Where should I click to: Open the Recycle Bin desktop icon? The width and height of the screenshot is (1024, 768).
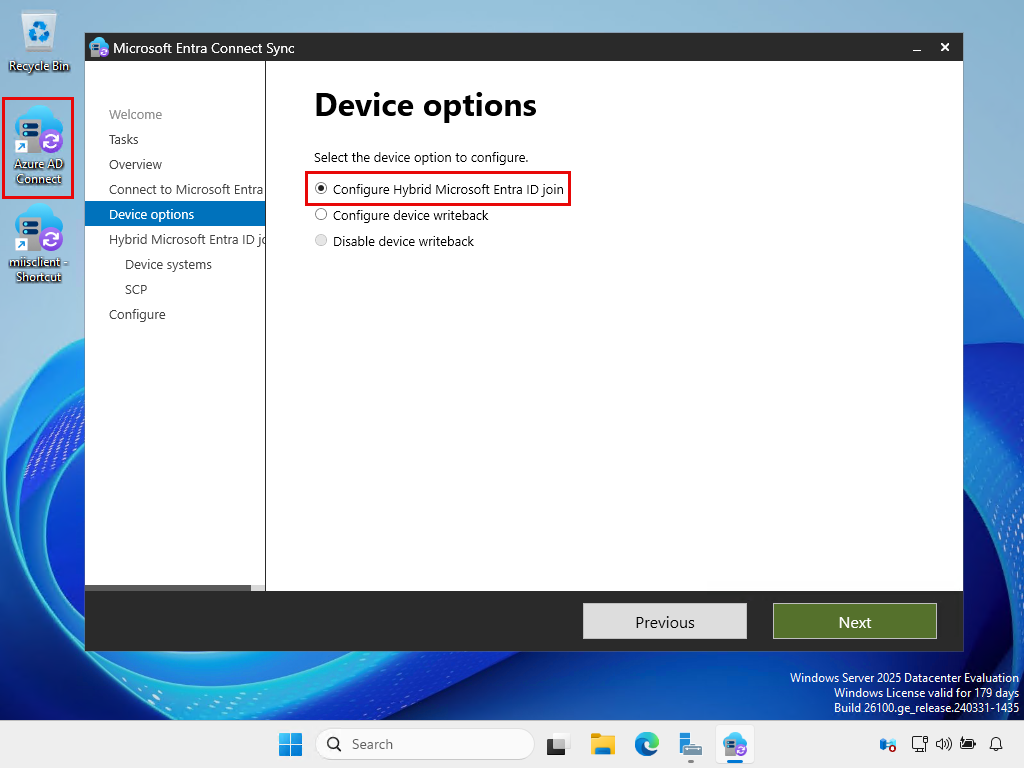pos(39,42)
